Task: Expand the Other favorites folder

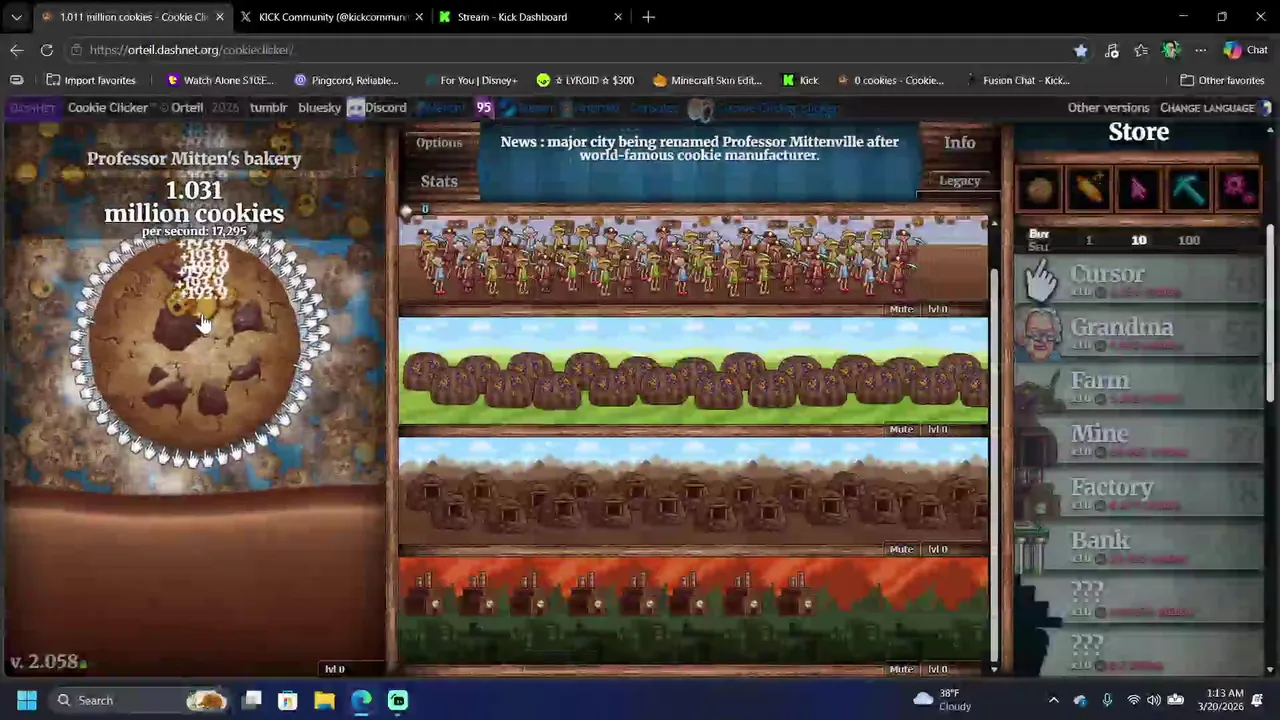Action: (x=1222, y=80)
